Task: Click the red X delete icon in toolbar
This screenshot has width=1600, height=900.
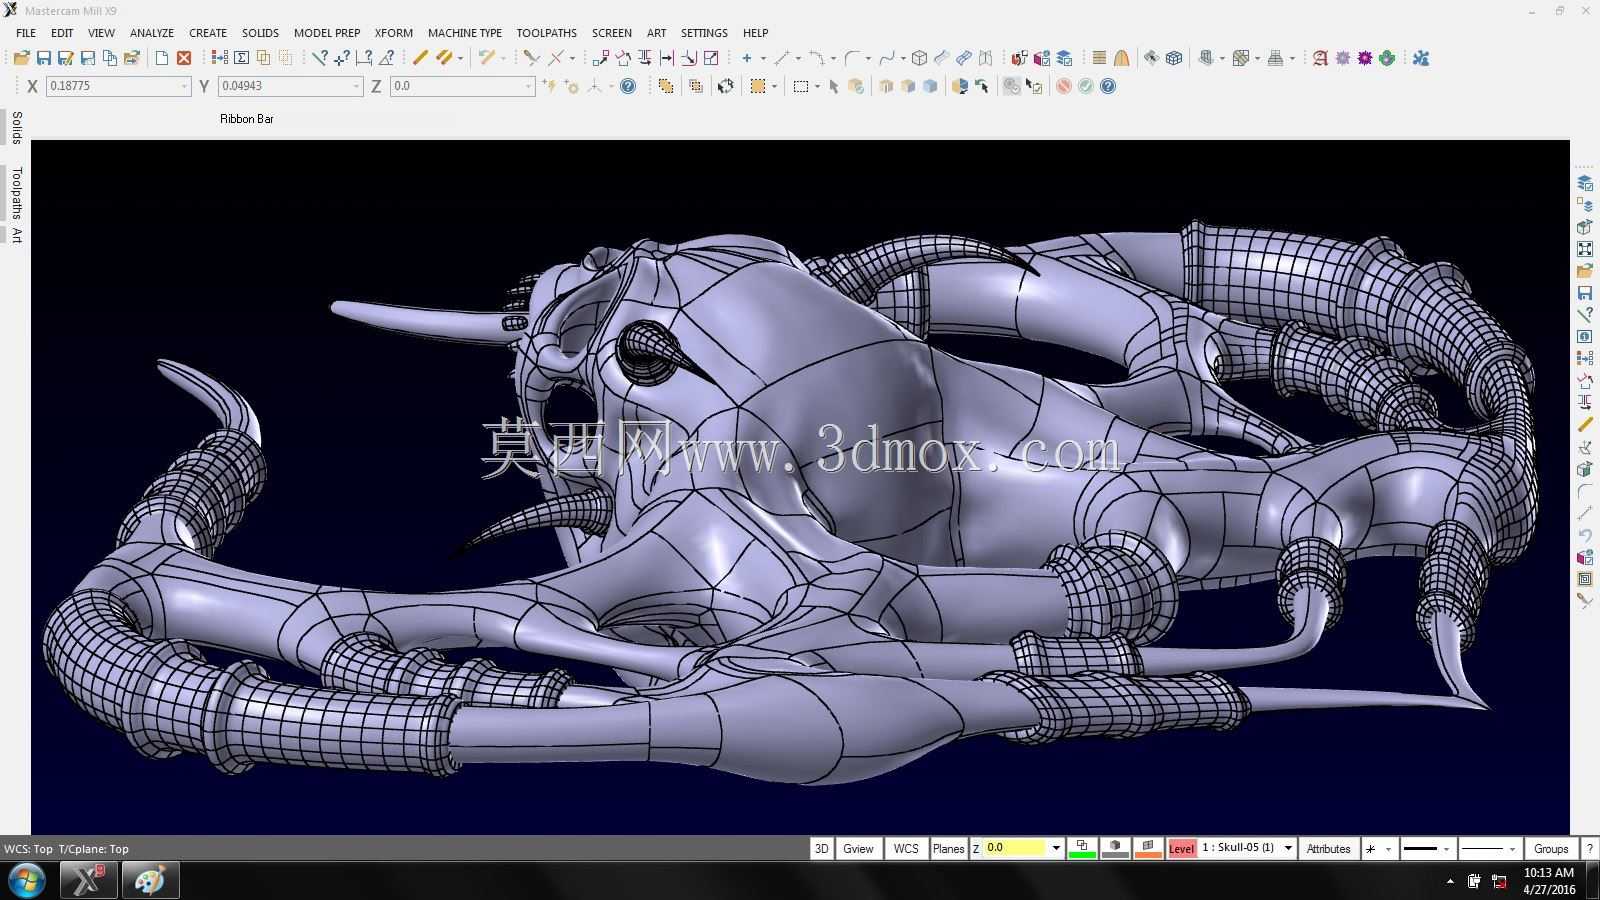Action: (x=184, y=58)
